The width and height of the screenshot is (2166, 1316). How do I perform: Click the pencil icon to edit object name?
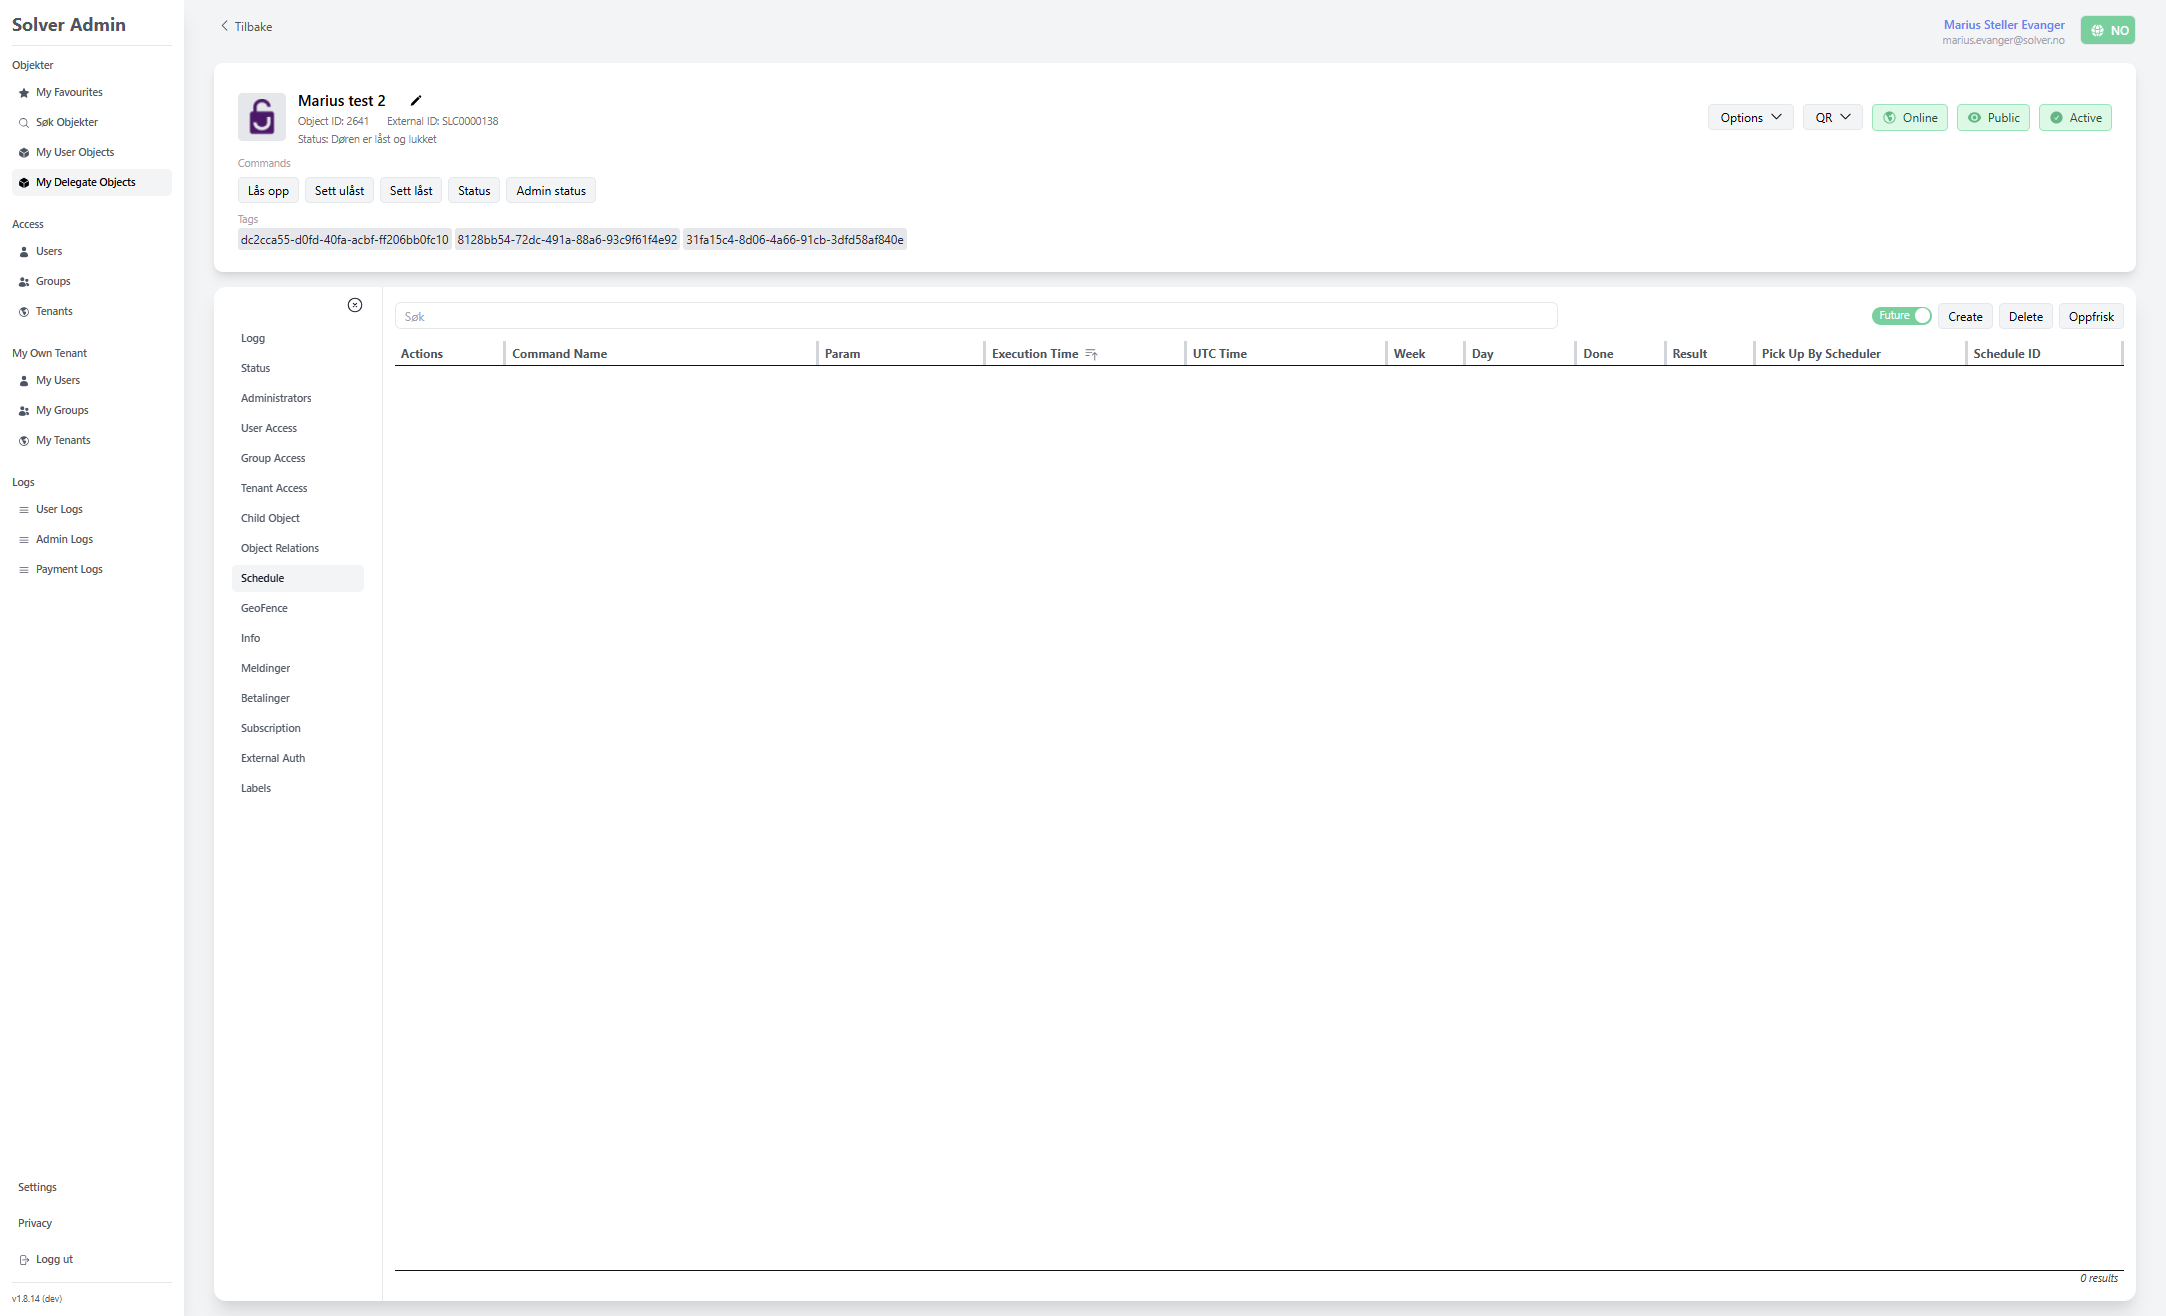click(416, 100)
